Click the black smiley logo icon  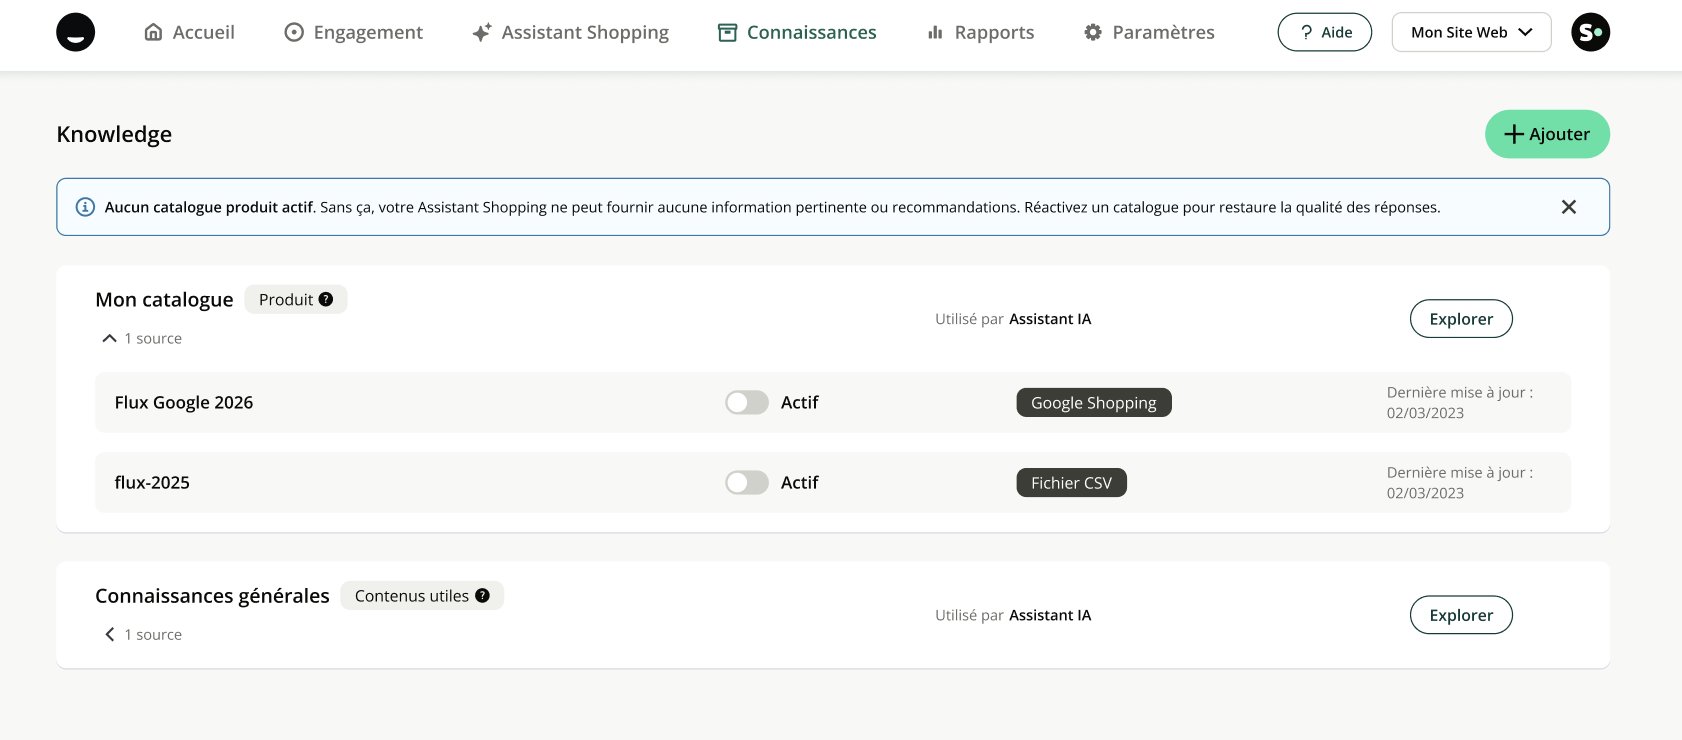[76, 32]
